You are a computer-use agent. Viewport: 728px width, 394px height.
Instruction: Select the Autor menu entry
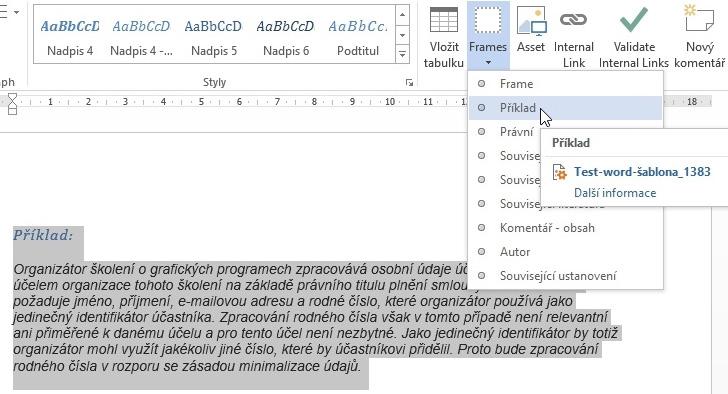[x=566, y=252]
